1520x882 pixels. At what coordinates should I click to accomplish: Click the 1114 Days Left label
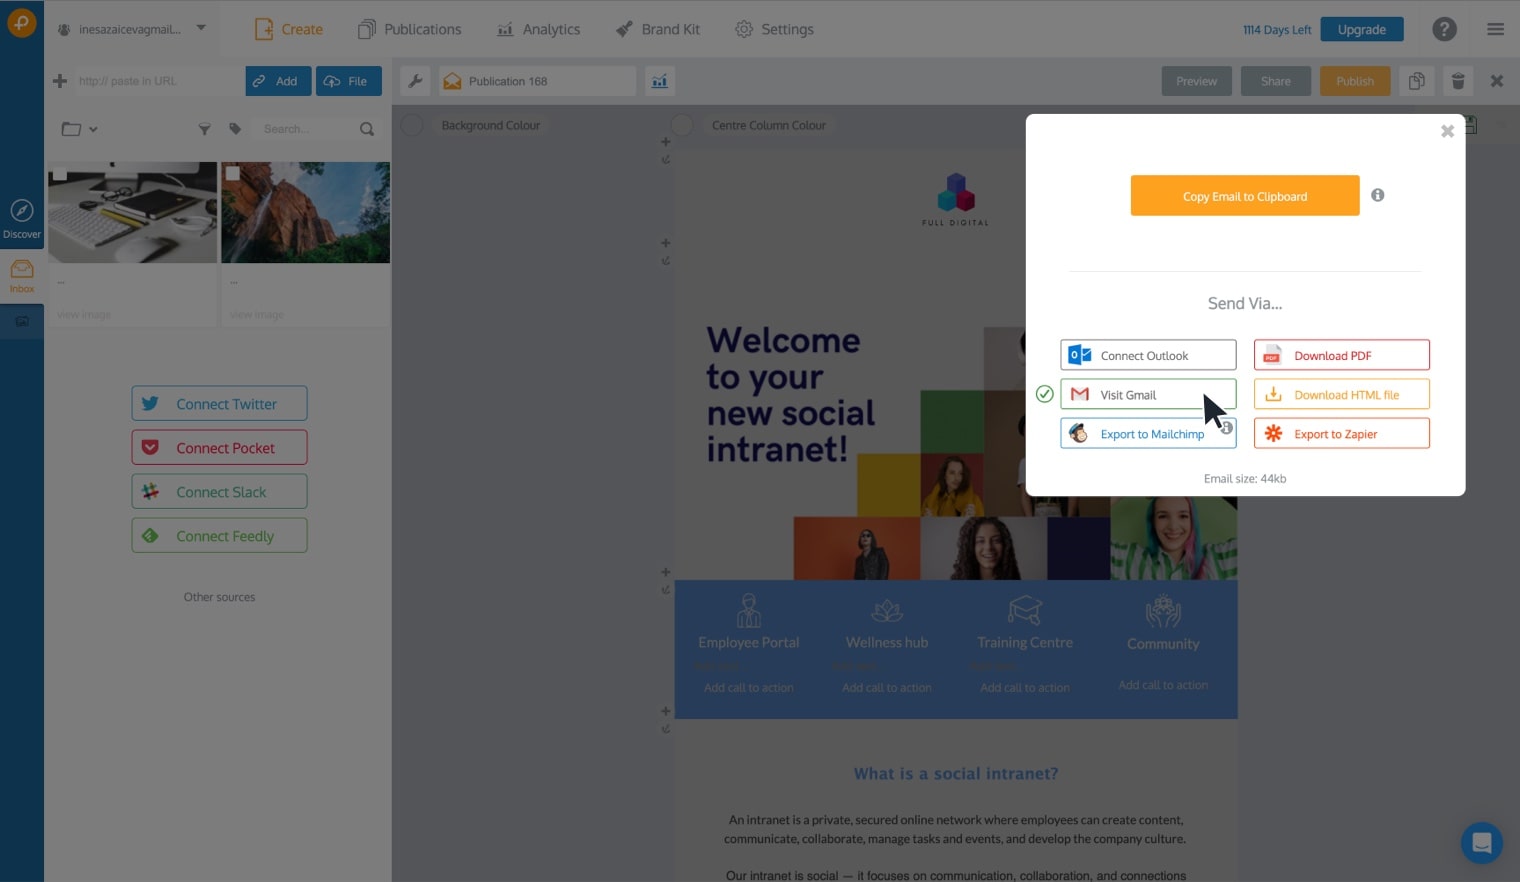point(1276,30)
